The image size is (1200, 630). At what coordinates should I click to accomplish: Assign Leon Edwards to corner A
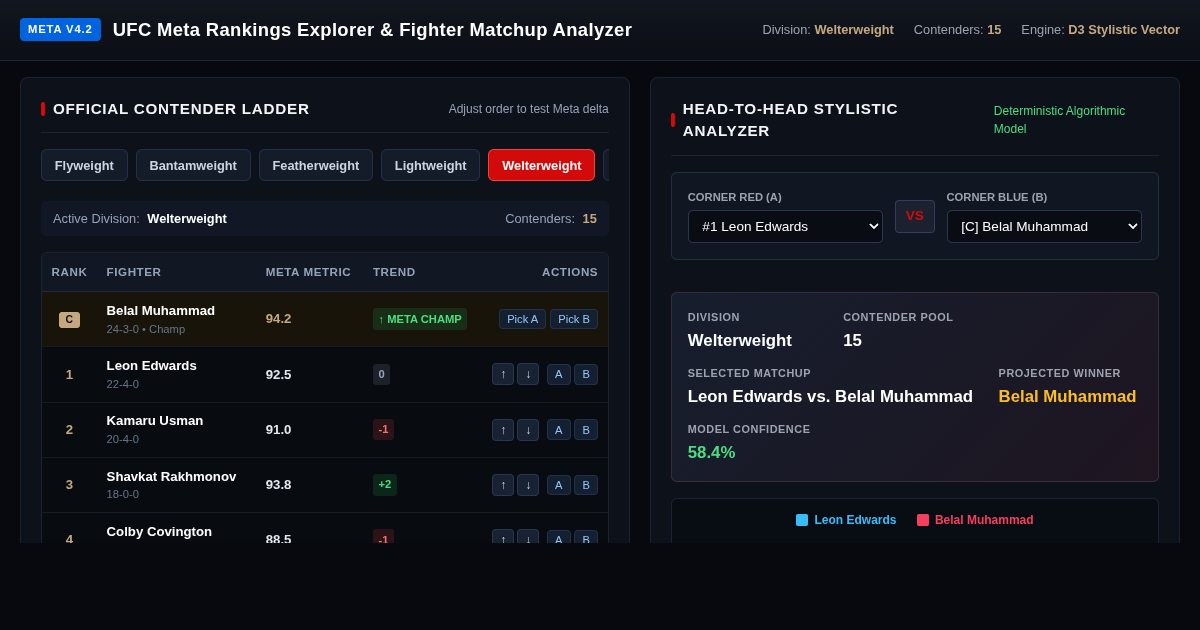559,374
